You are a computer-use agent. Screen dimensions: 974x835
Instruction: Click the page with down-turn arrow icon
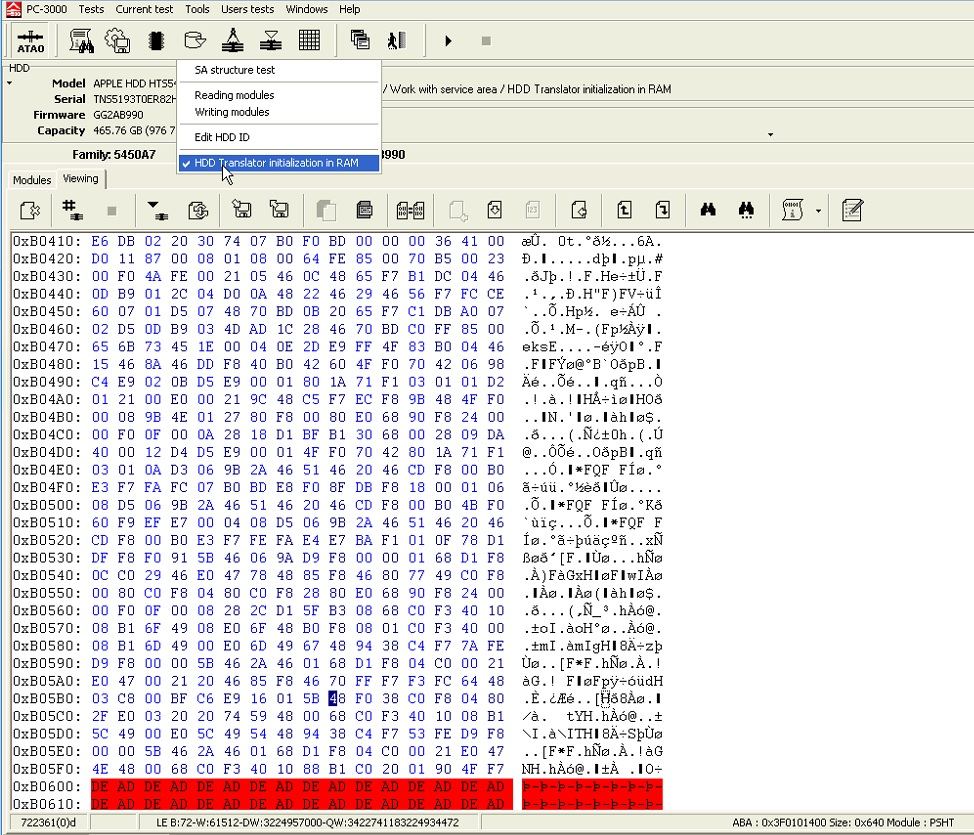click(663, 209)
